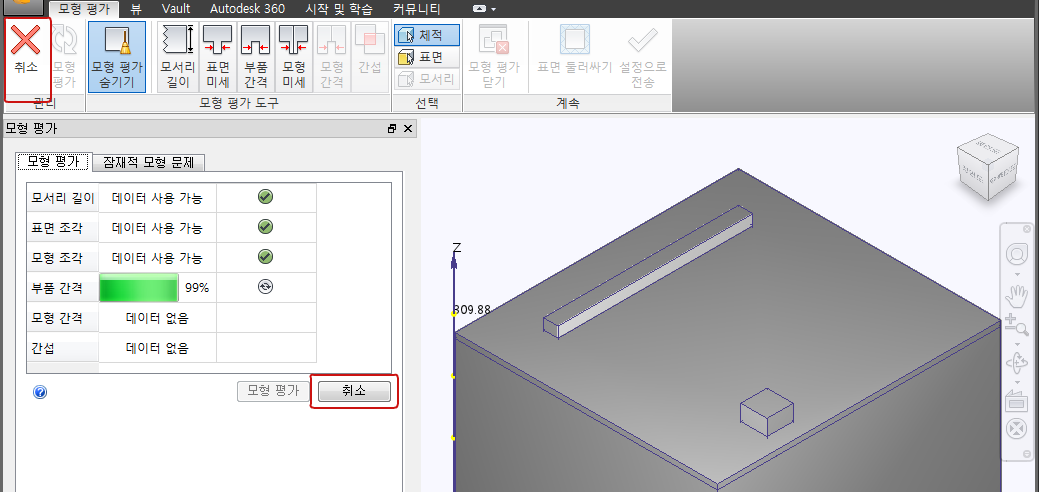
Task: Click the ViewCube in the viewport
Action: coord(987,168)
